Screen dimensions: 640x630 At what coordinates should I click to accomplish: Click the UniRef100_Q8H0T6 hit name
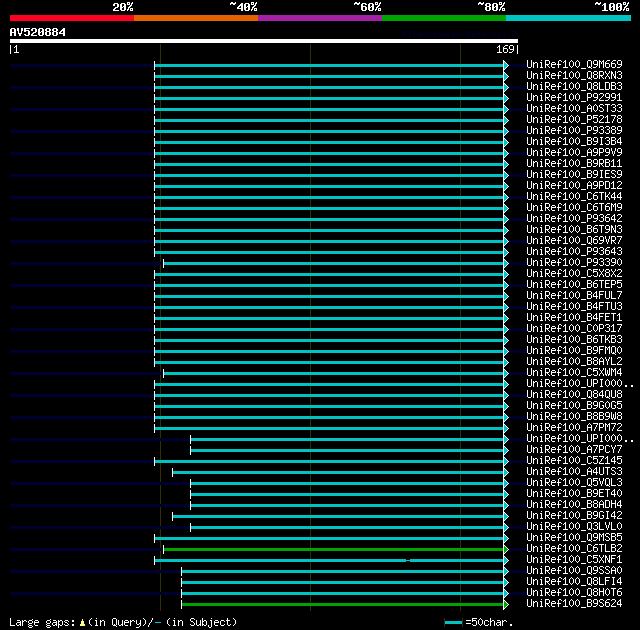[574, 593]
